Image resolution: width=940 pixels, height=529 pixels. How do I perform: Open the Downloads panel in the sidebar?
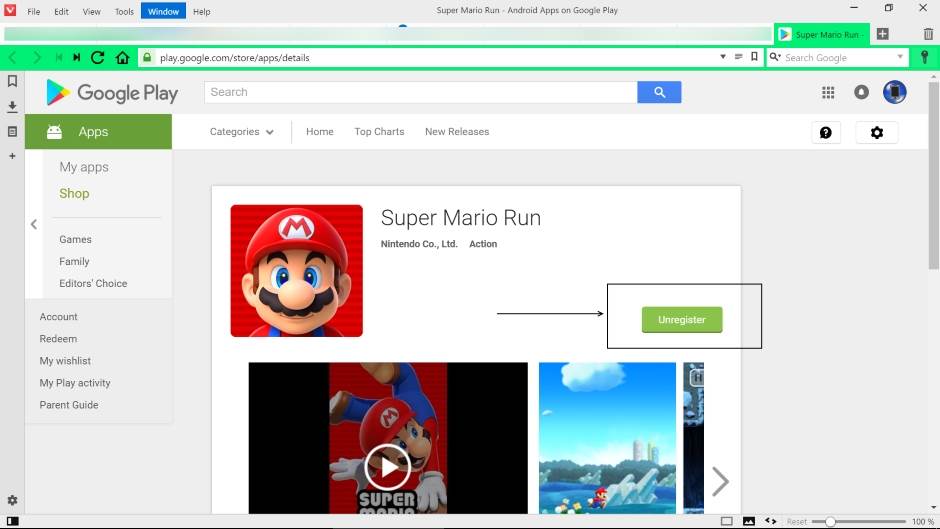12,106
